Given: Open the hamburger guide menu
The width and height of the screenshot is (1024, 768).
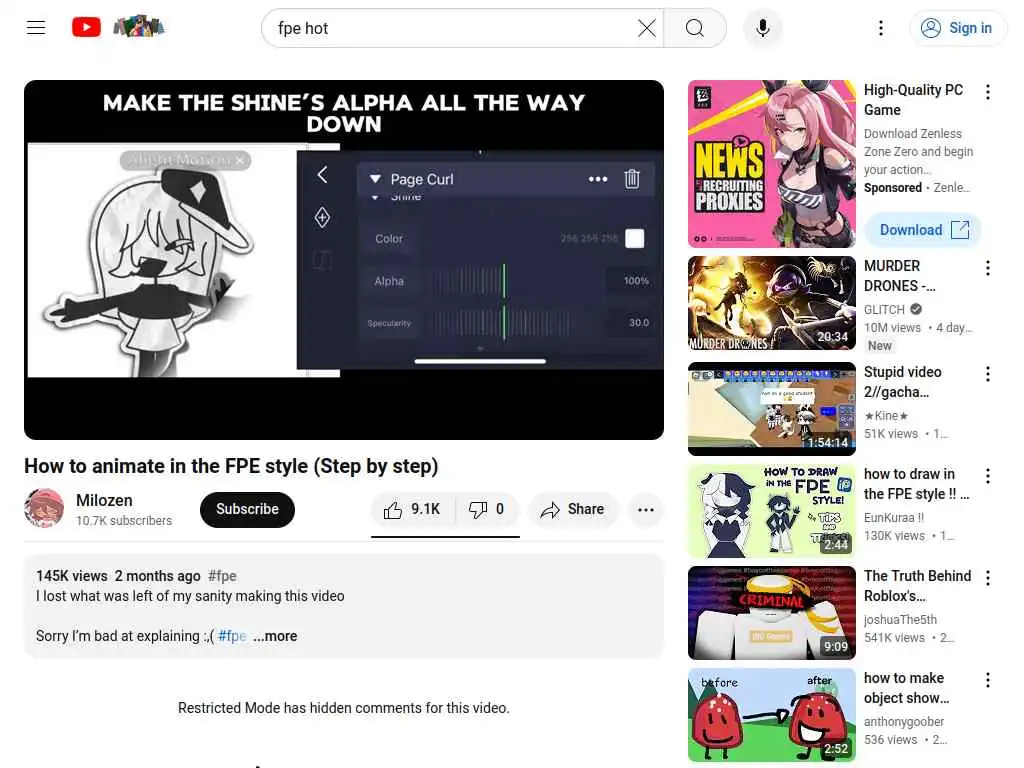Looking at the screenshot, I should click(36, 27).
